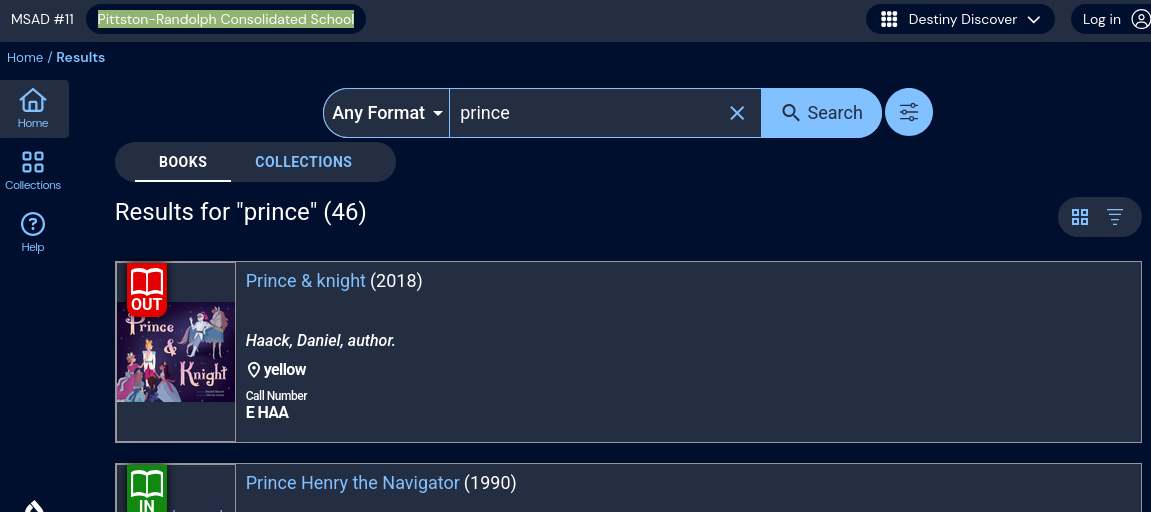The height and width of the screenshot is (512, 1151).
Task: Click the user account profile icon
Action: tap(1140, 19)
